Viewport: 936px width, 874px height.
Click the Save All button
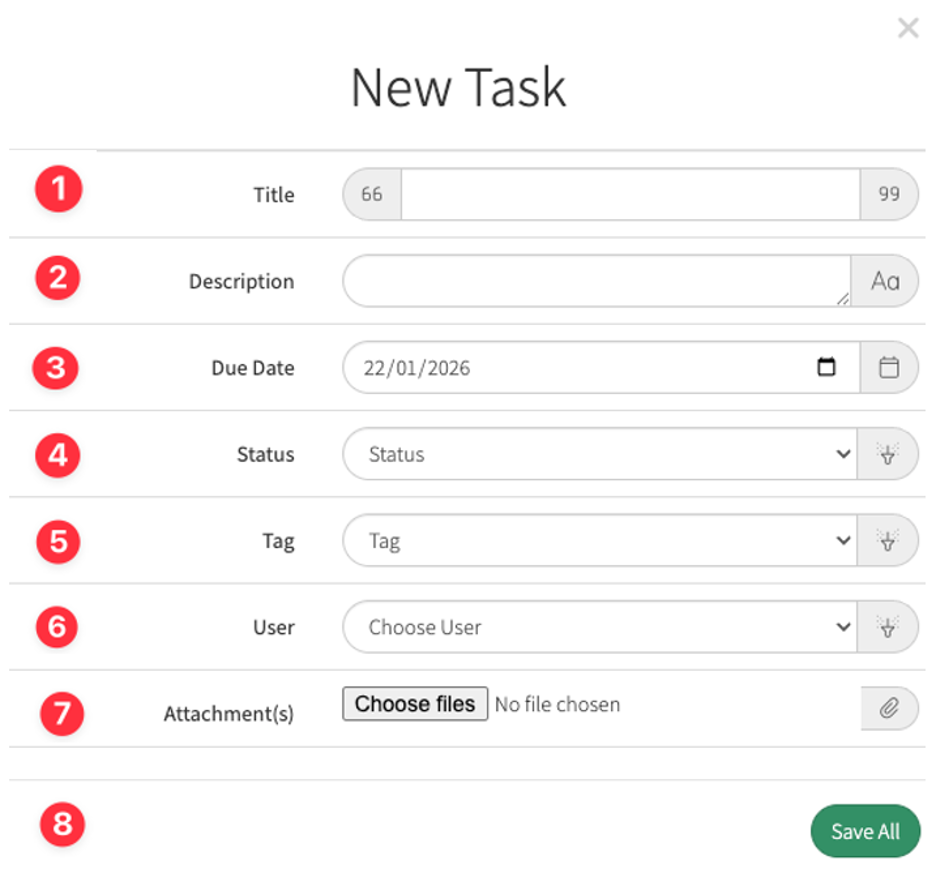[865, 831]
